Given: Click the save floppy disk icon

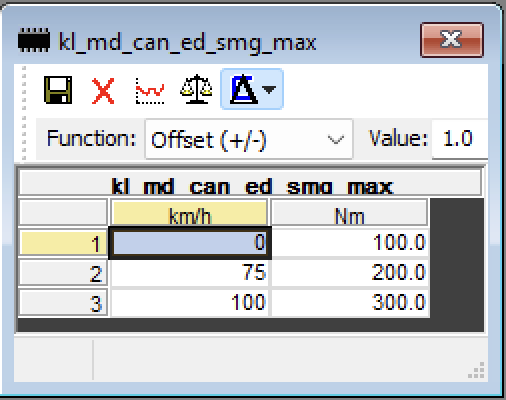Looking at the screenshot, I should 58,90.
